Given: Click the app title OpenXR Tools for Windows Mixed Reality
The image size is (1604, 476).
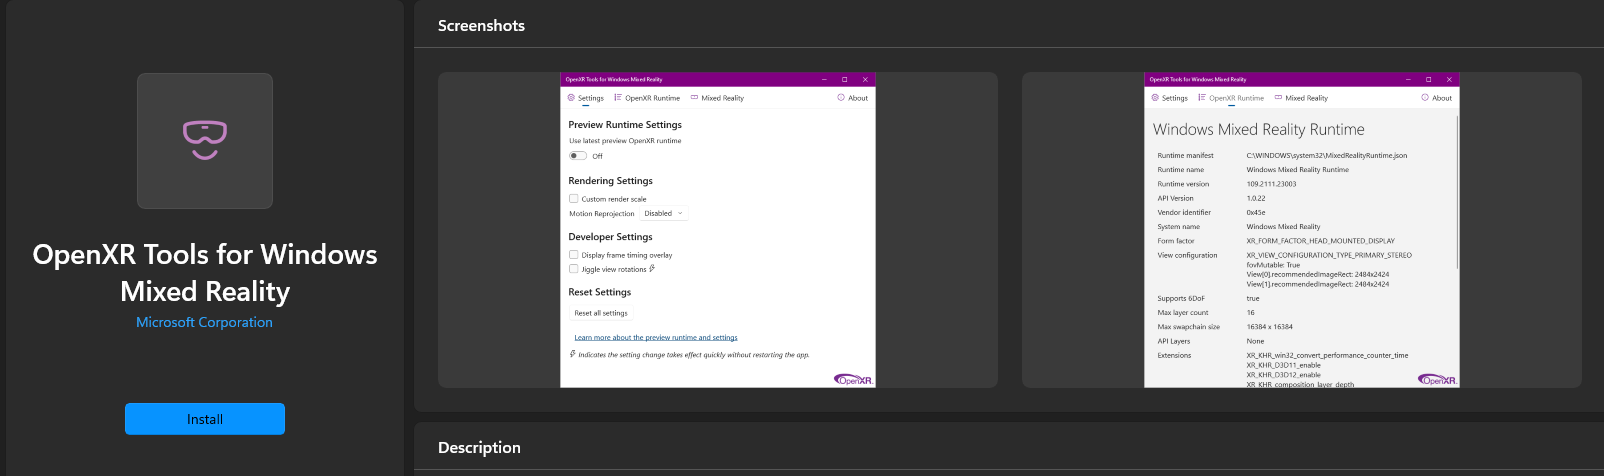Looking at the screenshot, I should pos(205,273).
